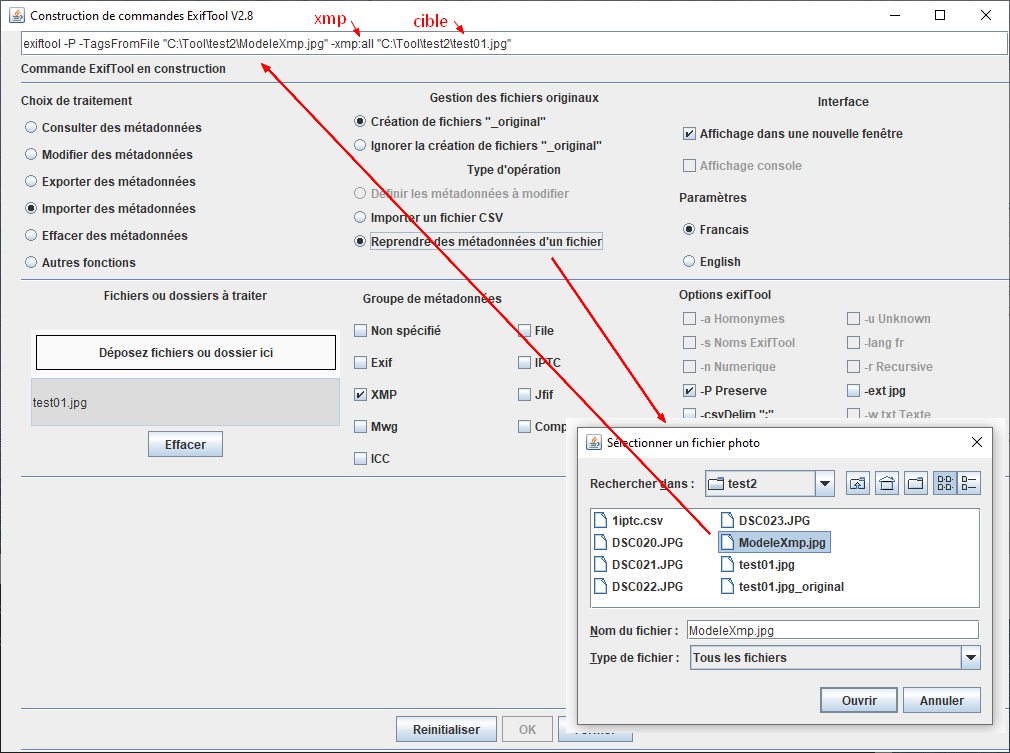
Task: Select Importer un fichier CSV
Action: pos(360,218)
